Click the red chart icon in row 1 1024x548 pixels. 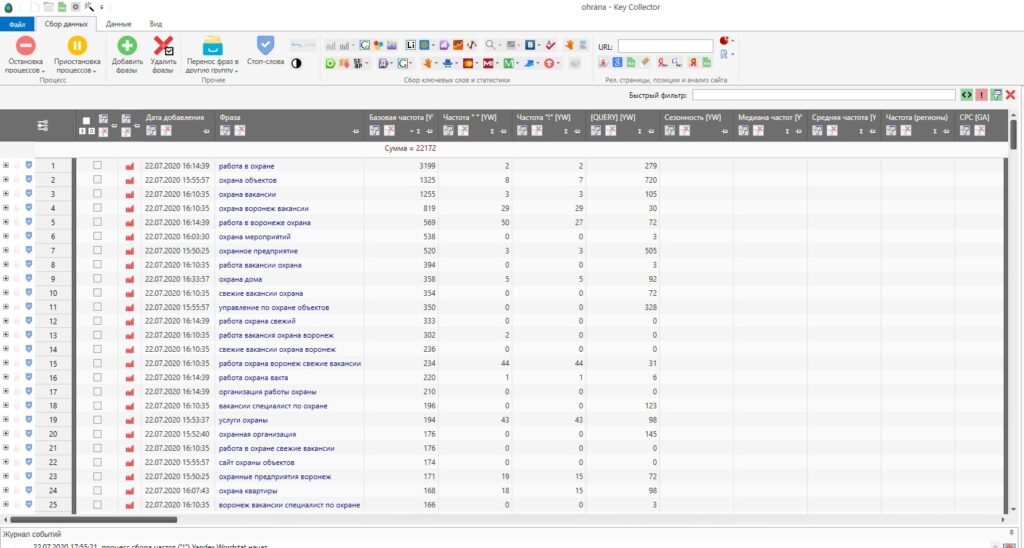129,165
